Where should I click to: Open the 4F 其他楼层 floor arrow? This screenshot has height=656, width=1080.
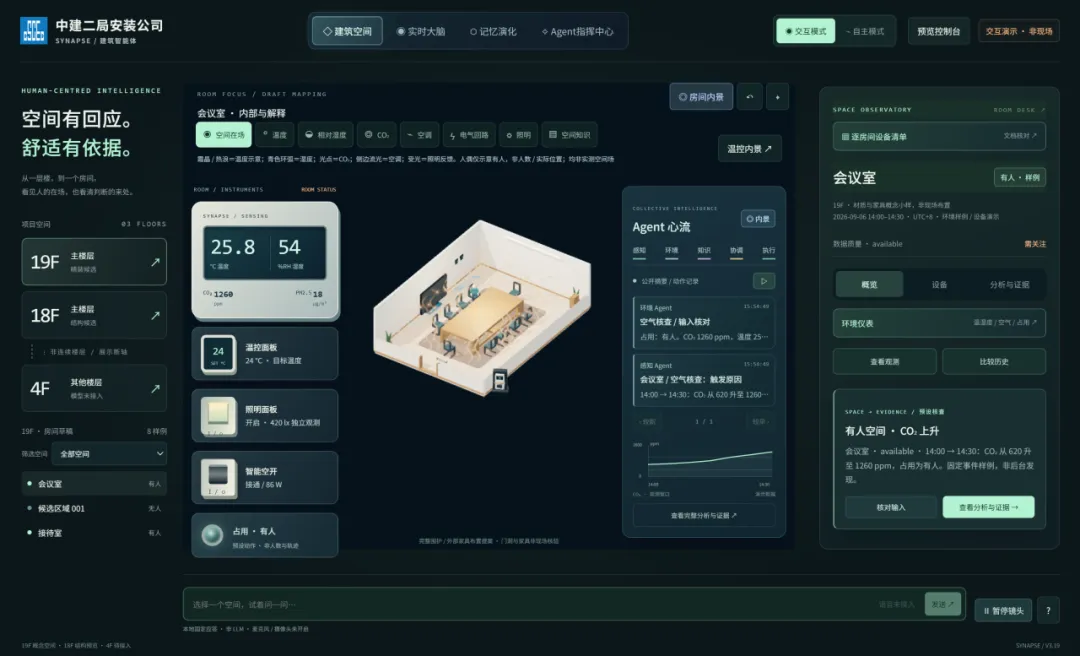(x=155, y=388)
